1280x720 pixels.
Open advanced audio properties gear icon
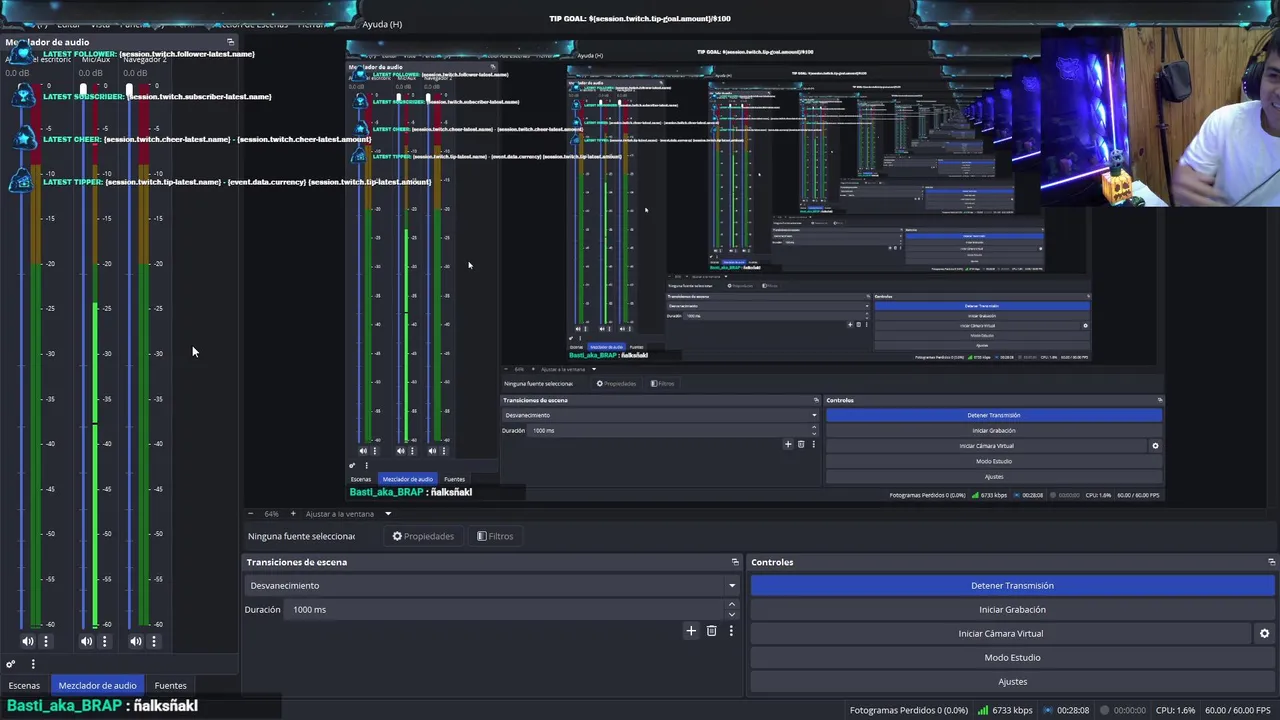11,664
